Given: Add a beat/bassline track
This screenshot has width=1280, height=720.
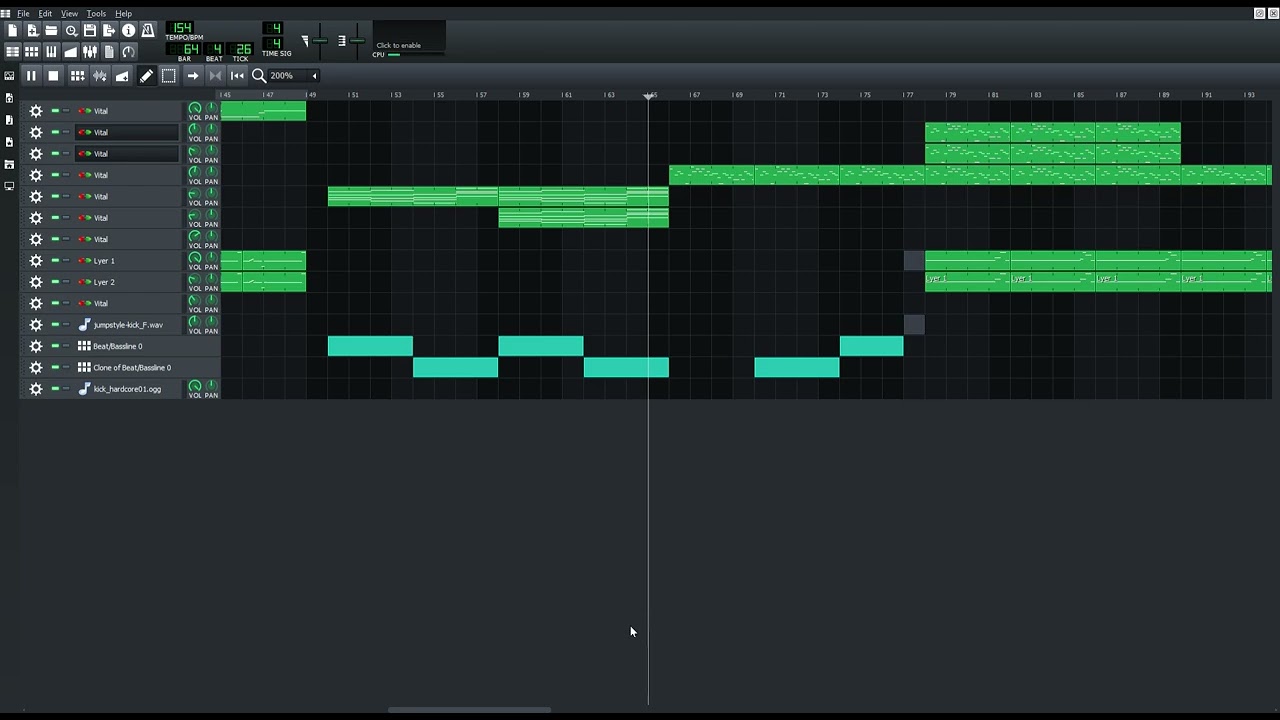Looking at the screenshot, I should [x=77, y=76].
